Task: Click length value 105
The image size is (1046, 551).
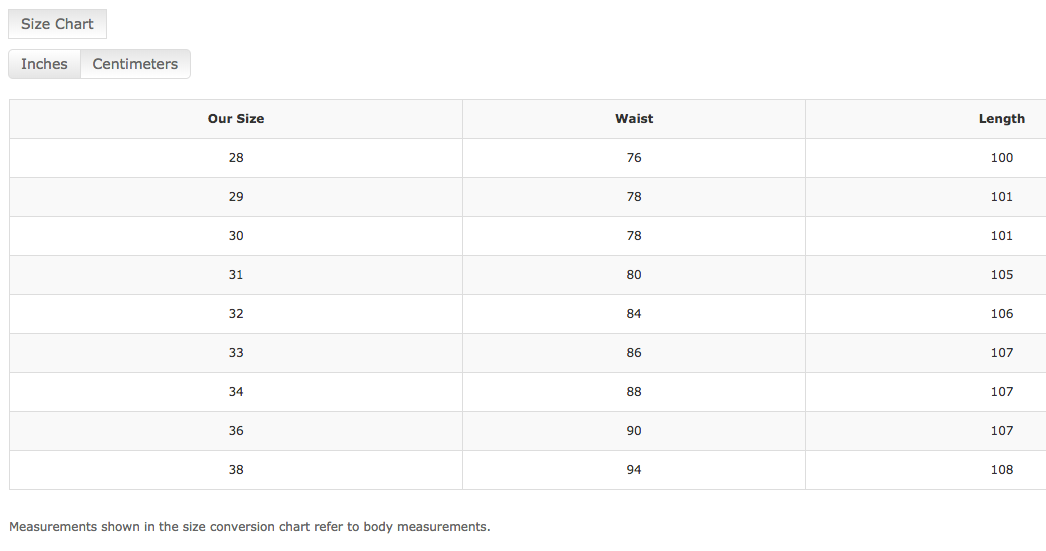Action: point(1001,275)
